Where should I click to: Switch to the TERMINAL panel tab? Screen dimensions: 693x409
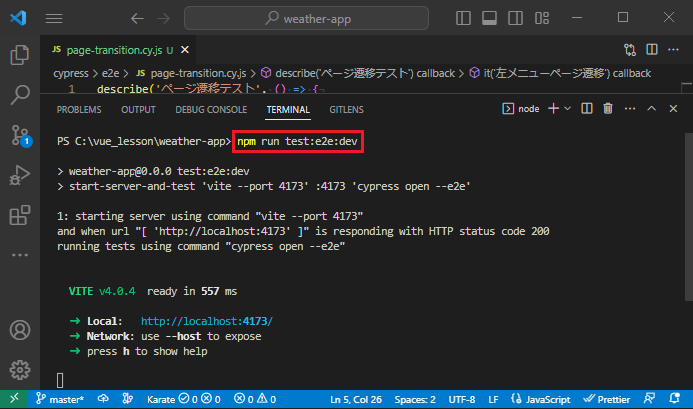[288, 110]
